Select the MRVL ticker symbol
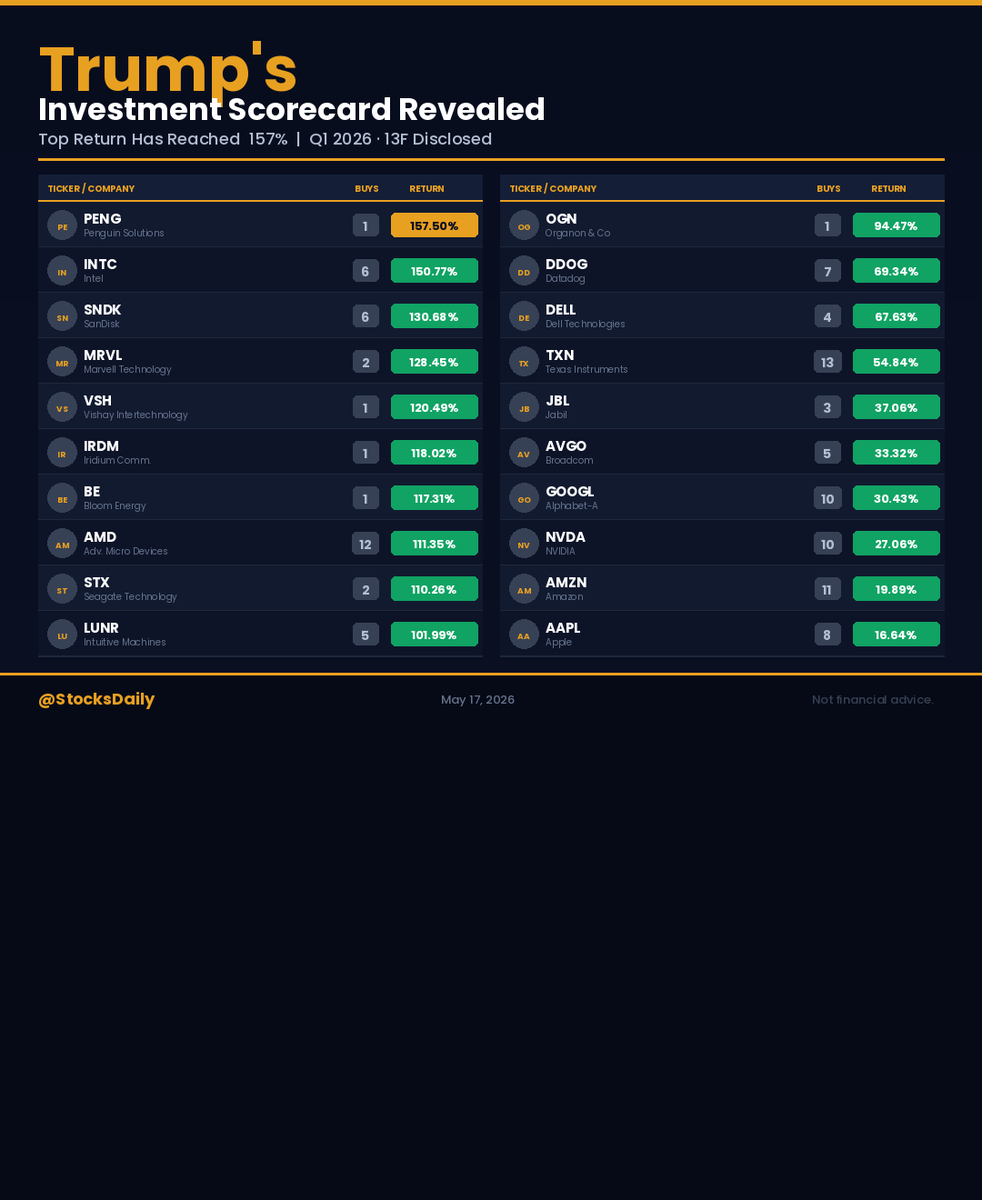 tap(103, 355)
